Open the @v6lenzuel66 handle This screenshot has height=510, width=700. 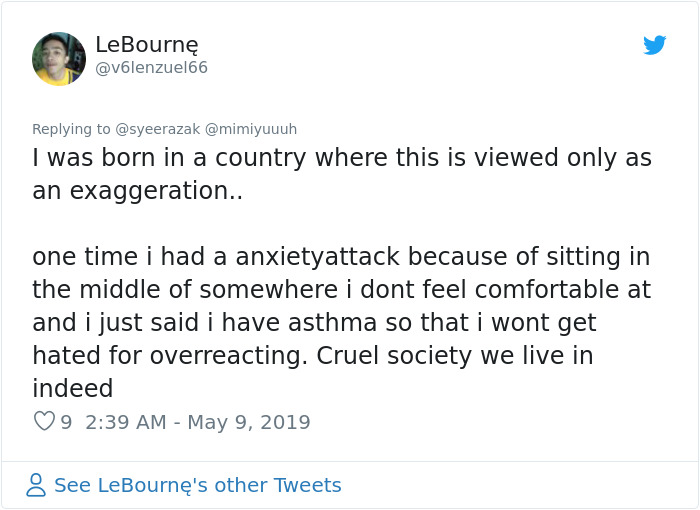pyautogui.click(x=152, y=68)
